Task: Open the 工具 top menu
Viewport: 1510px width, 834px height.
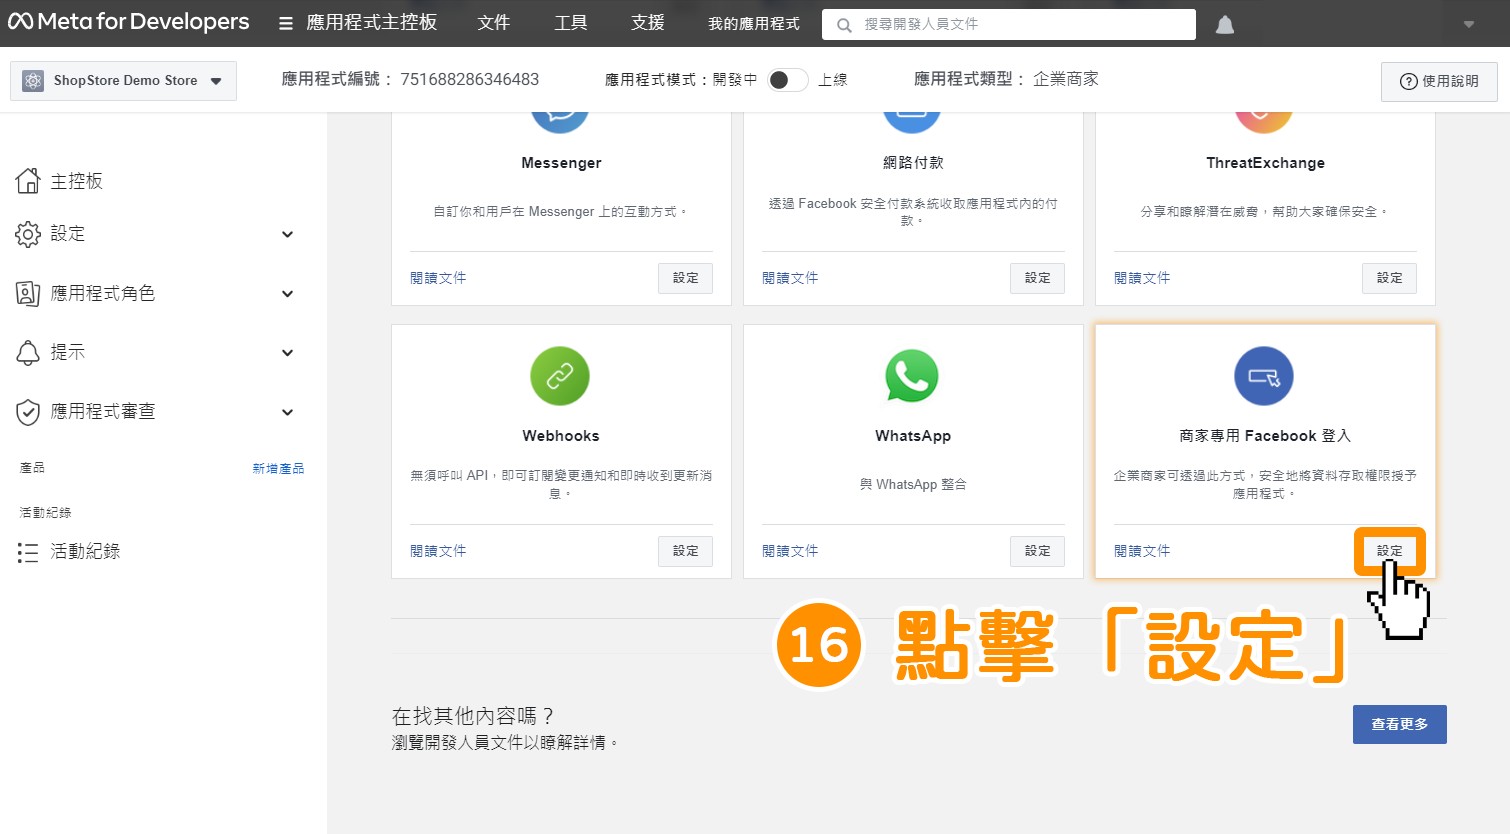Action: 571,23
